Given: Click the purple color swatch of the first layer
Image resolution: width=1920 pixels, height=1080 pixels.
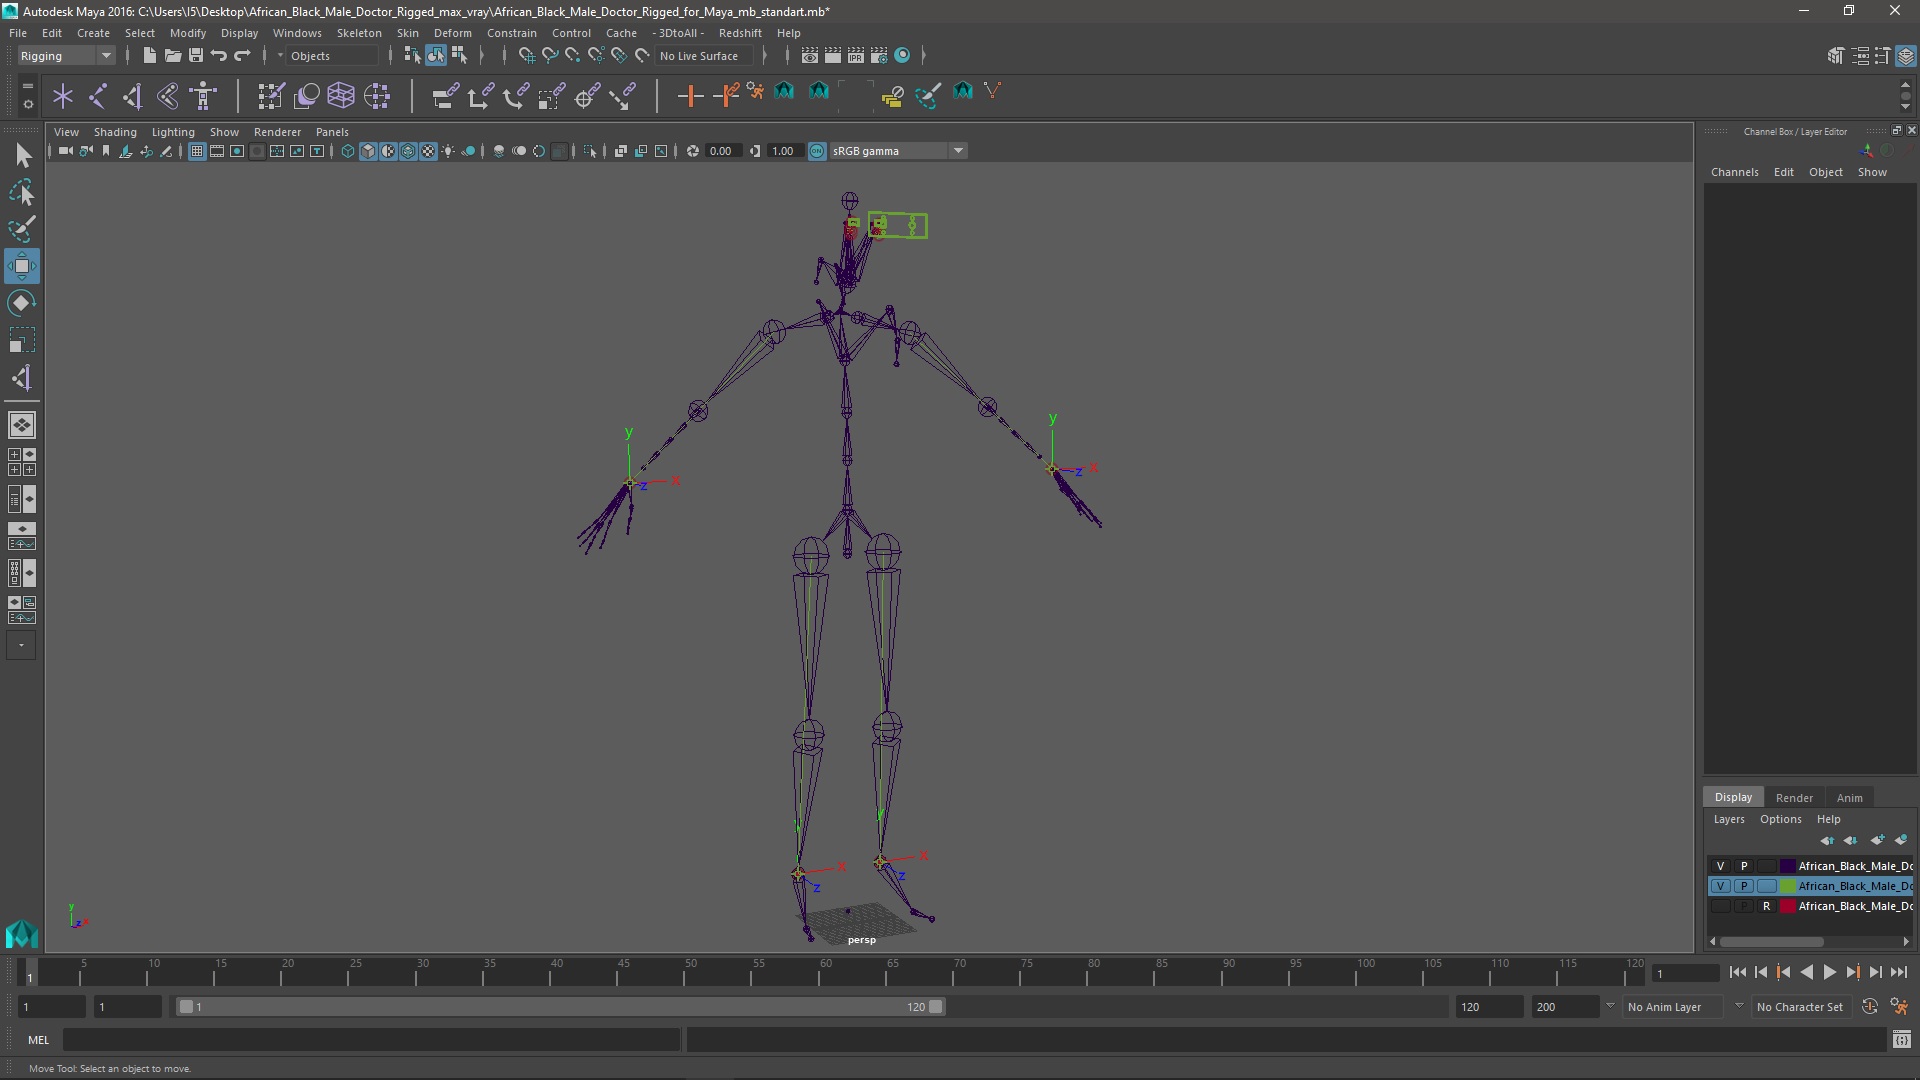Looking at the screenshot, I should coord(1787,866).
